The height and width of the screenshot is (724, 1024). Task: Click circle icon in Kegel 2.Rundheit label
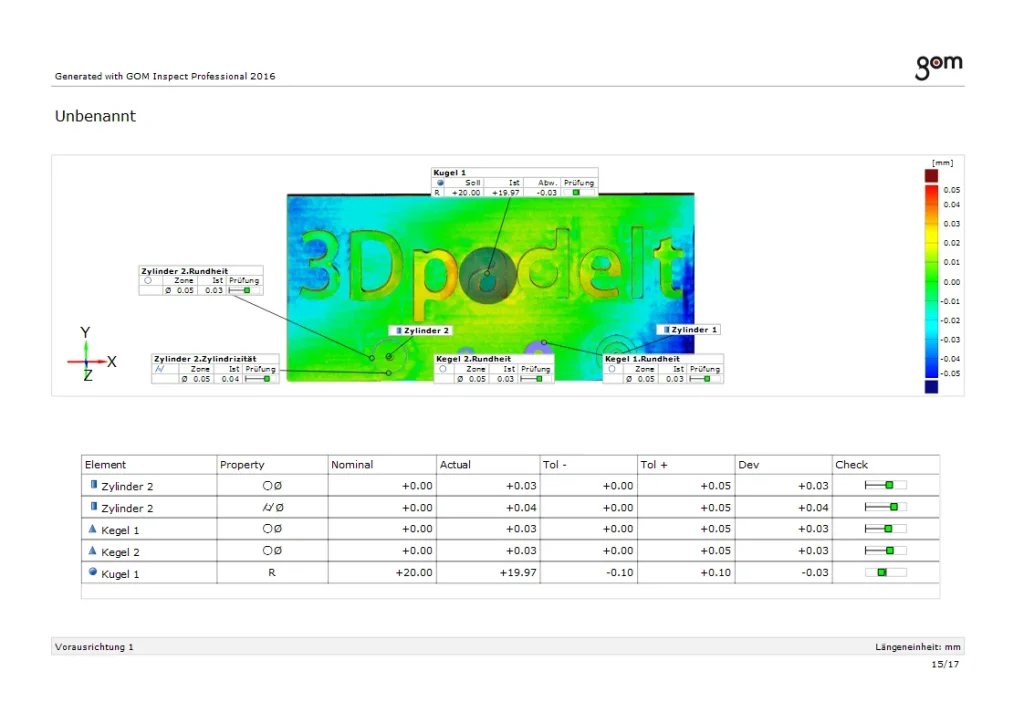pyautogui.click(x=443, y=369)
